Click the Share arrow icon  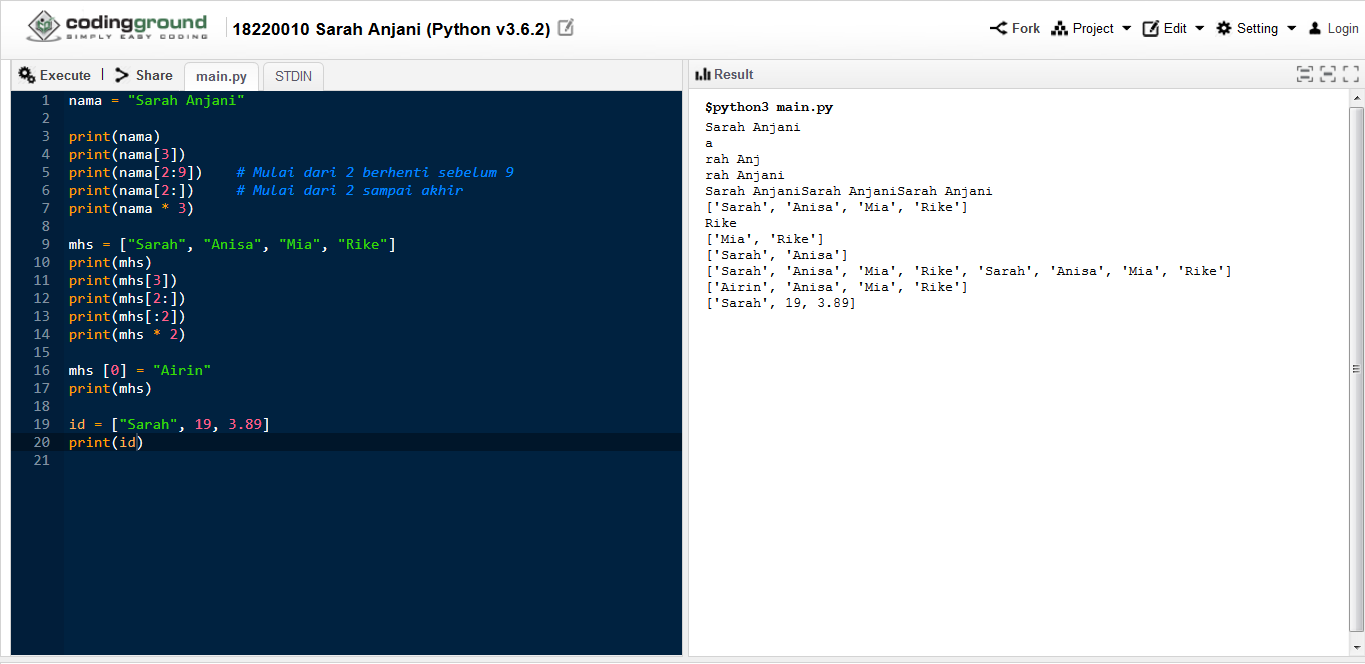[x=122, y=75]
